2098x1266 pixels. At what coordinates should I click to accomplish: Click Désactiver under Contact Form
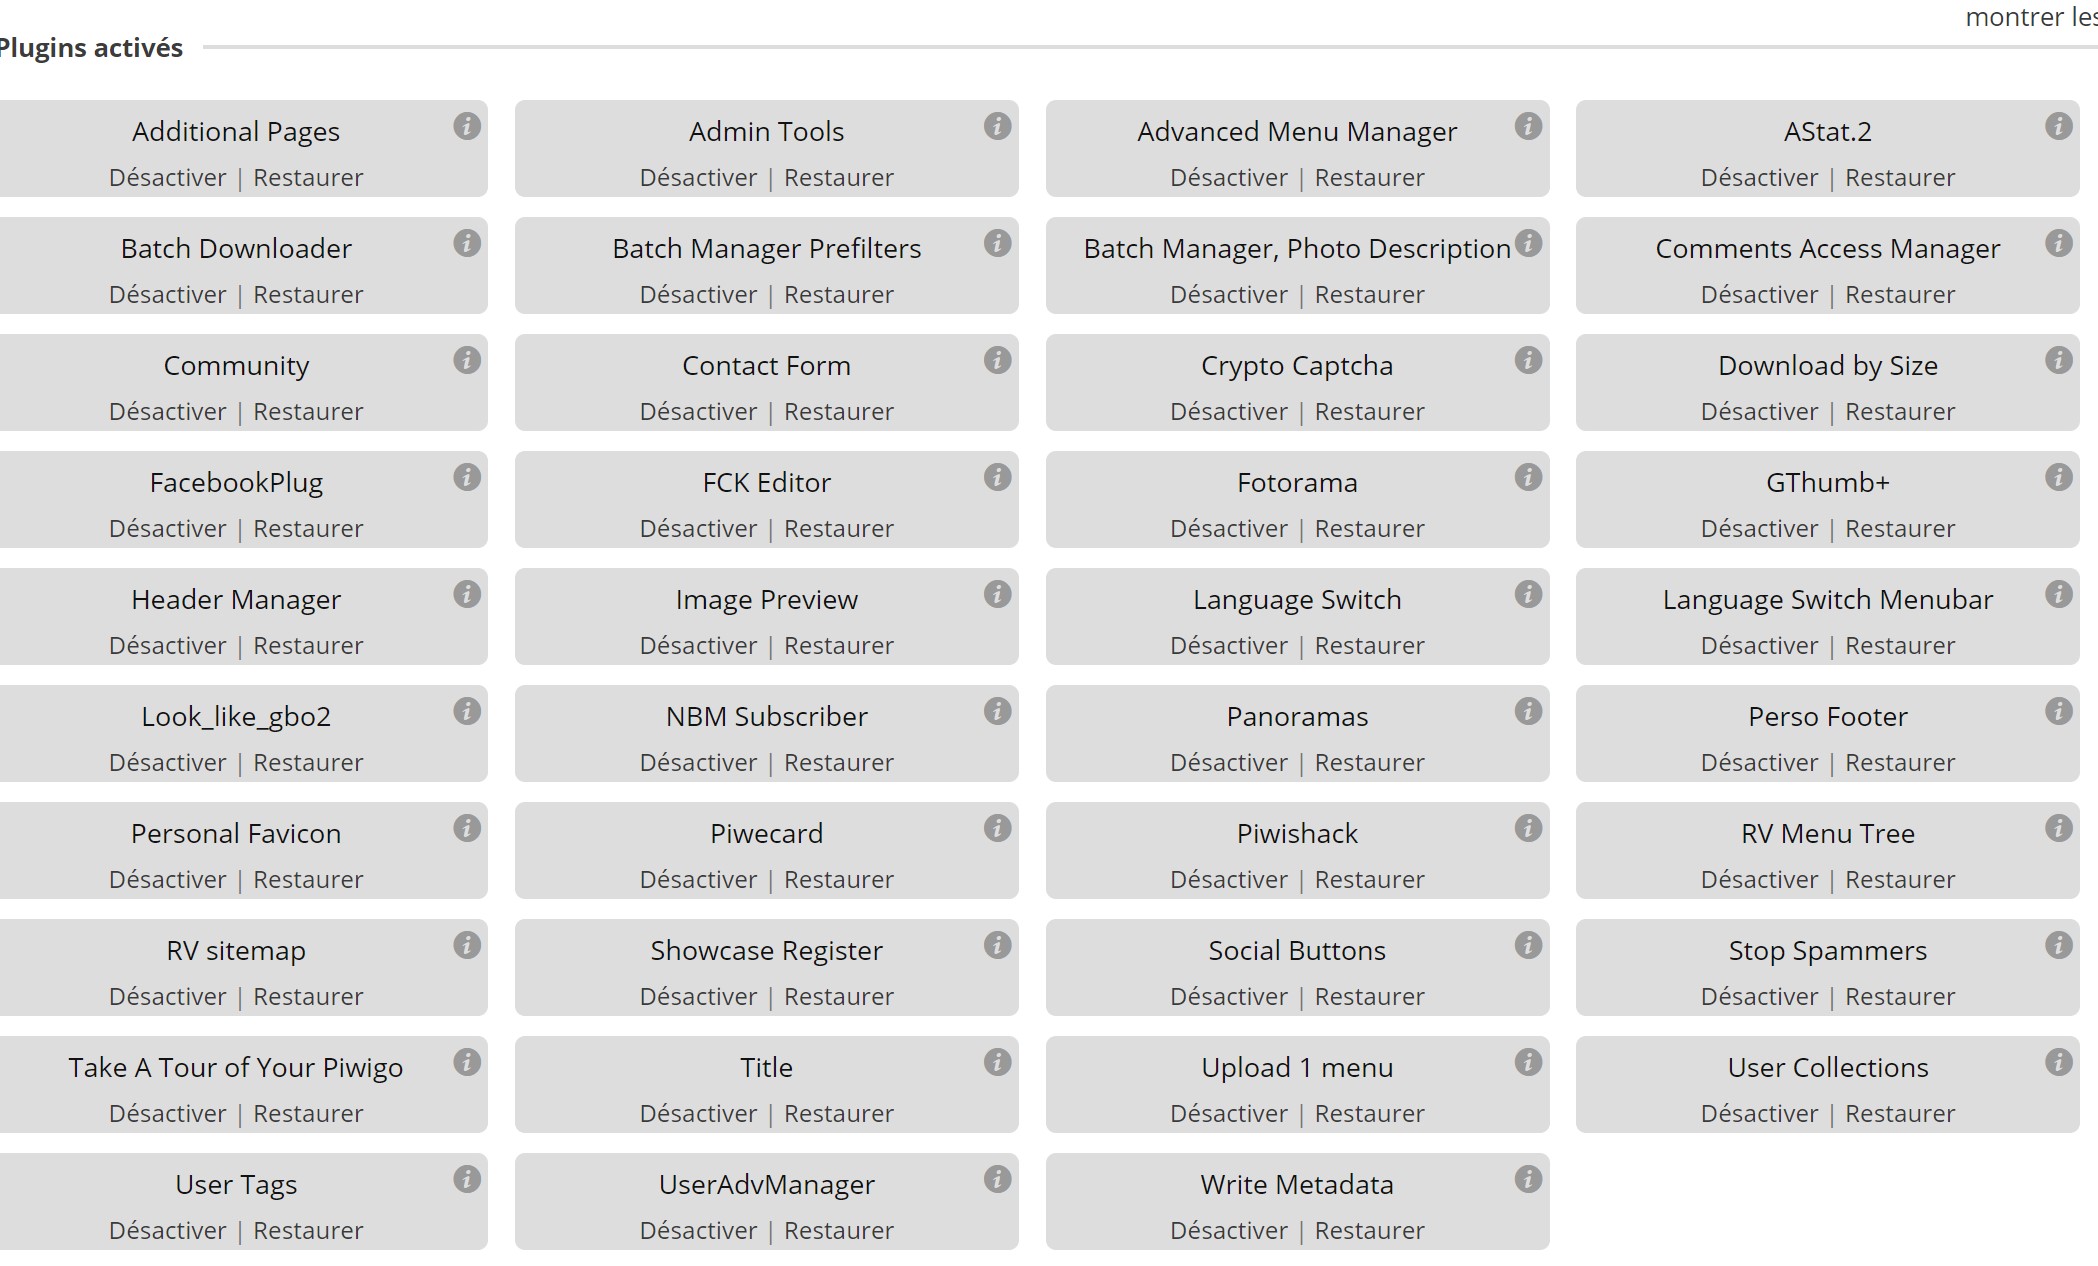tap(698, 412)
